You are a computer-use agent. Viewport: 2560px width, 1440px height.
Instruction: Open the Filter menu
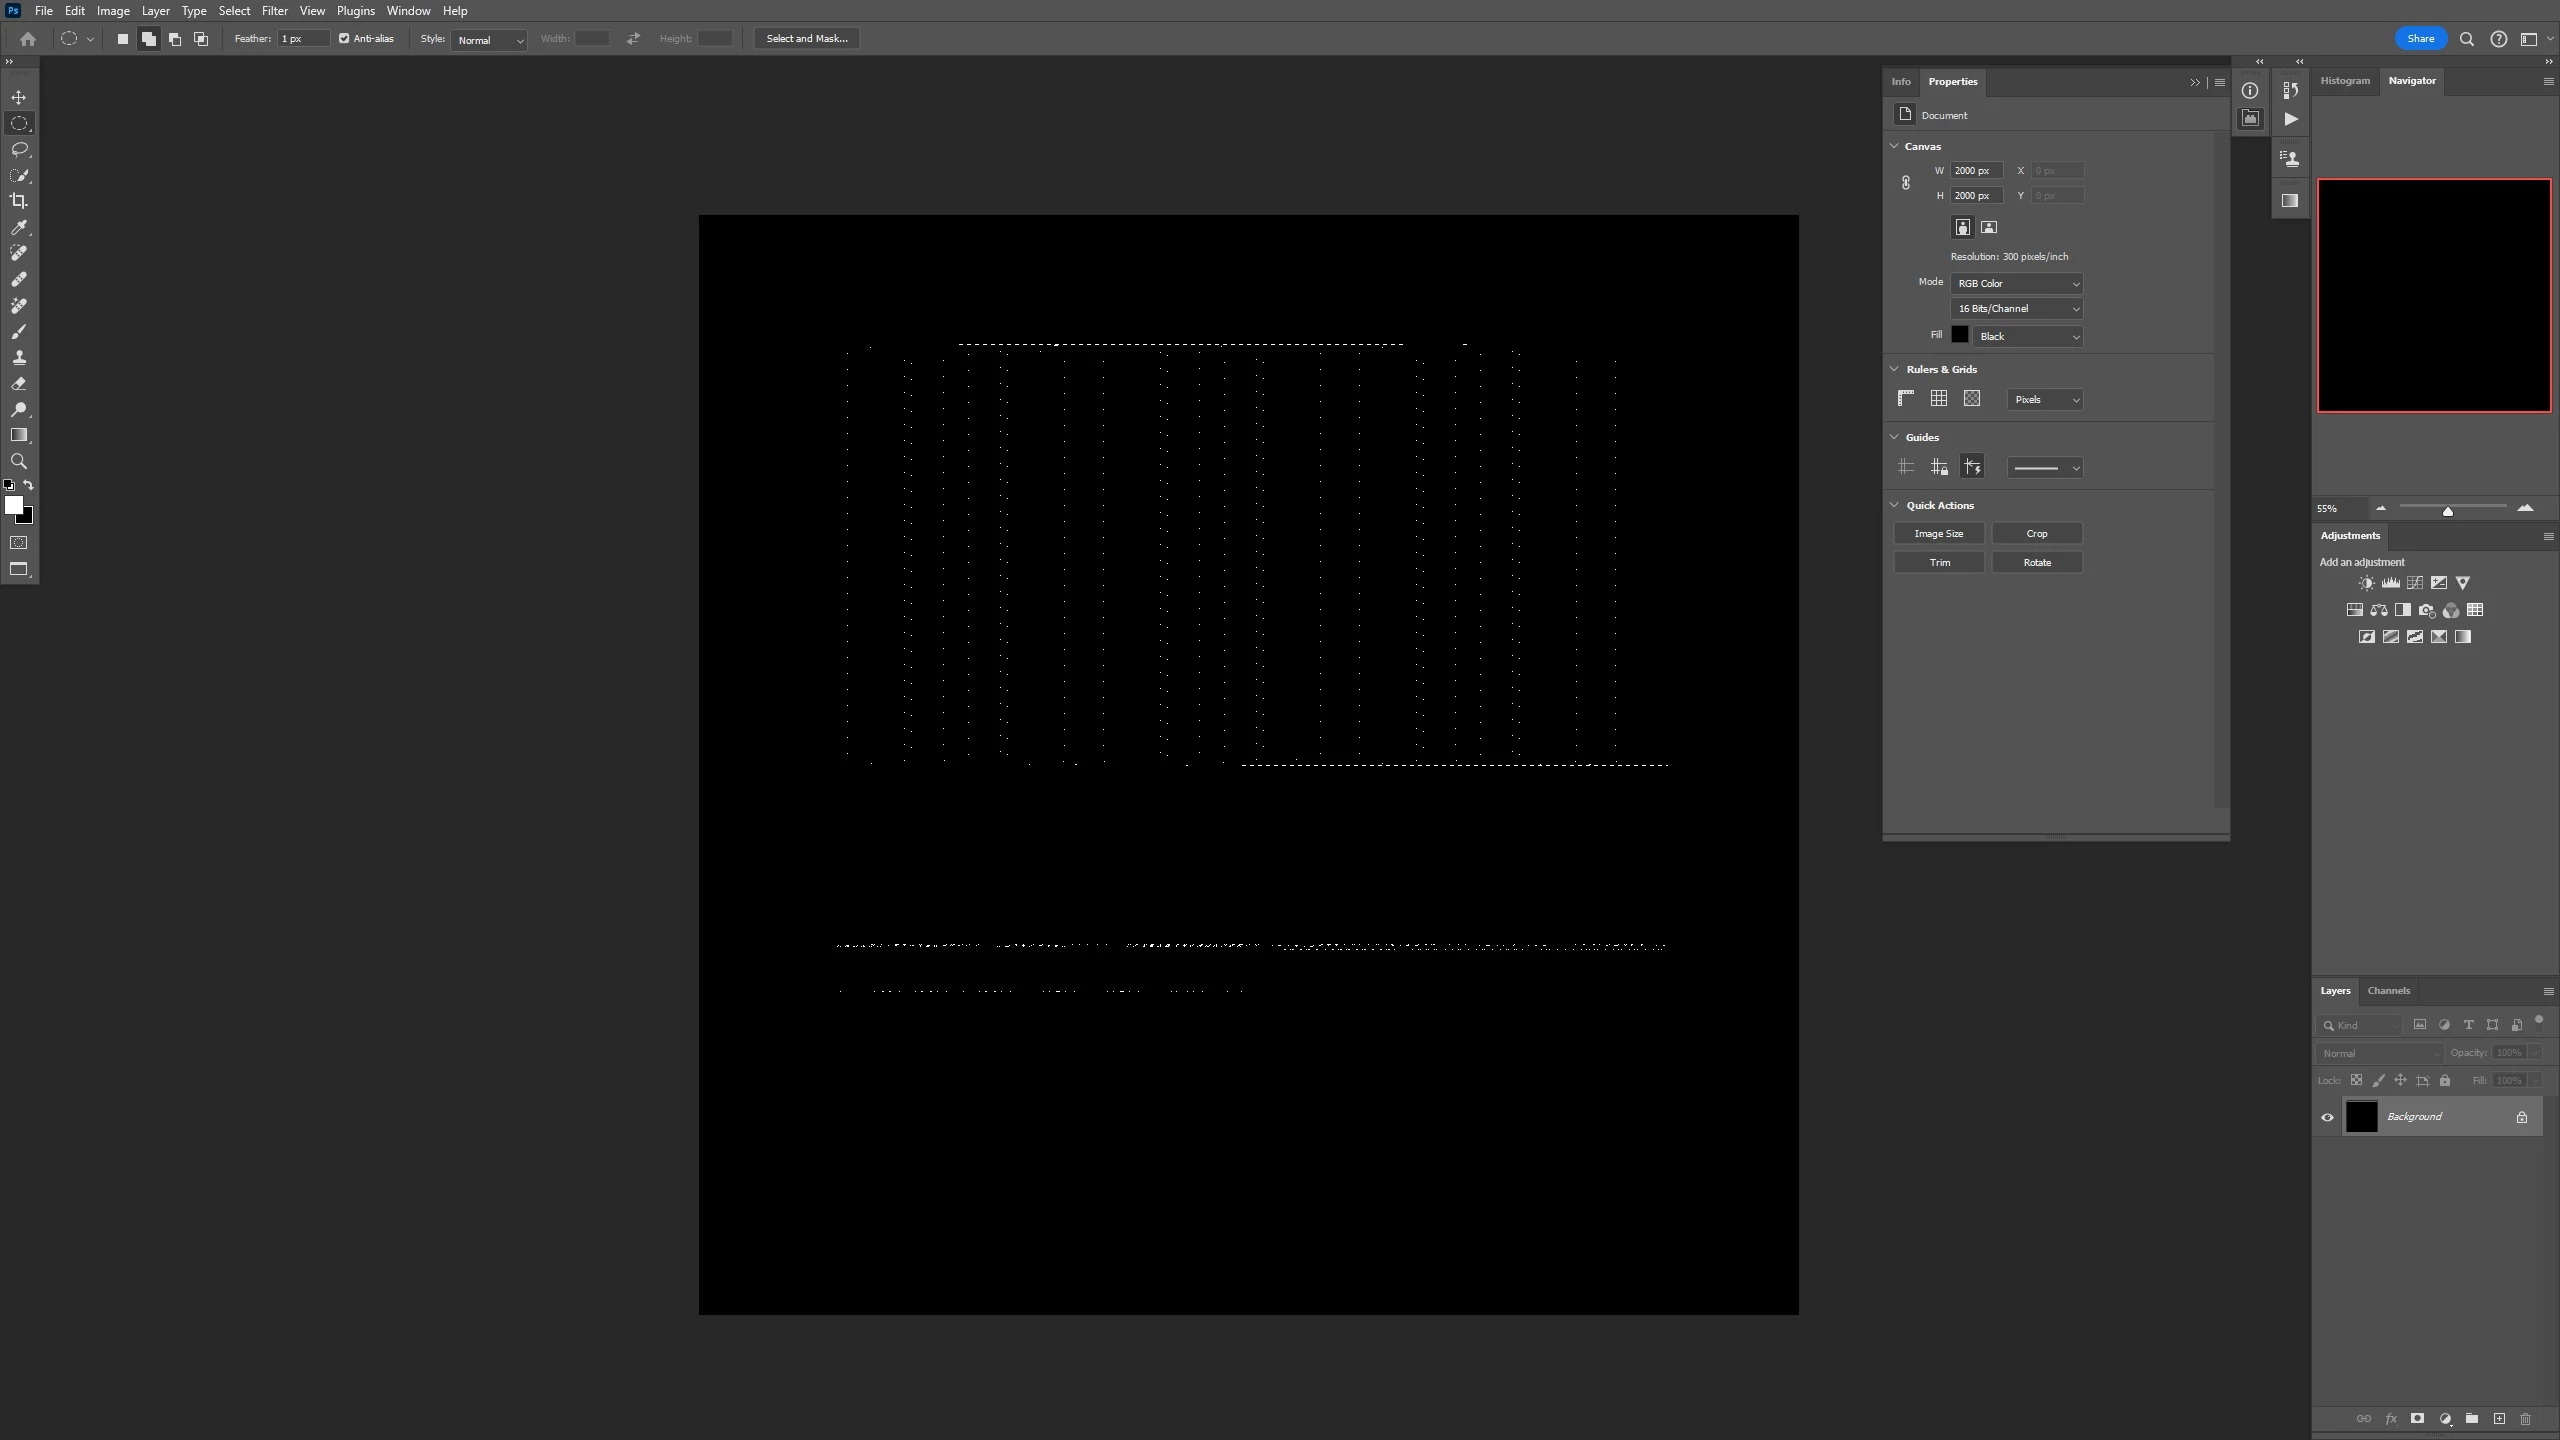(274, 11)
